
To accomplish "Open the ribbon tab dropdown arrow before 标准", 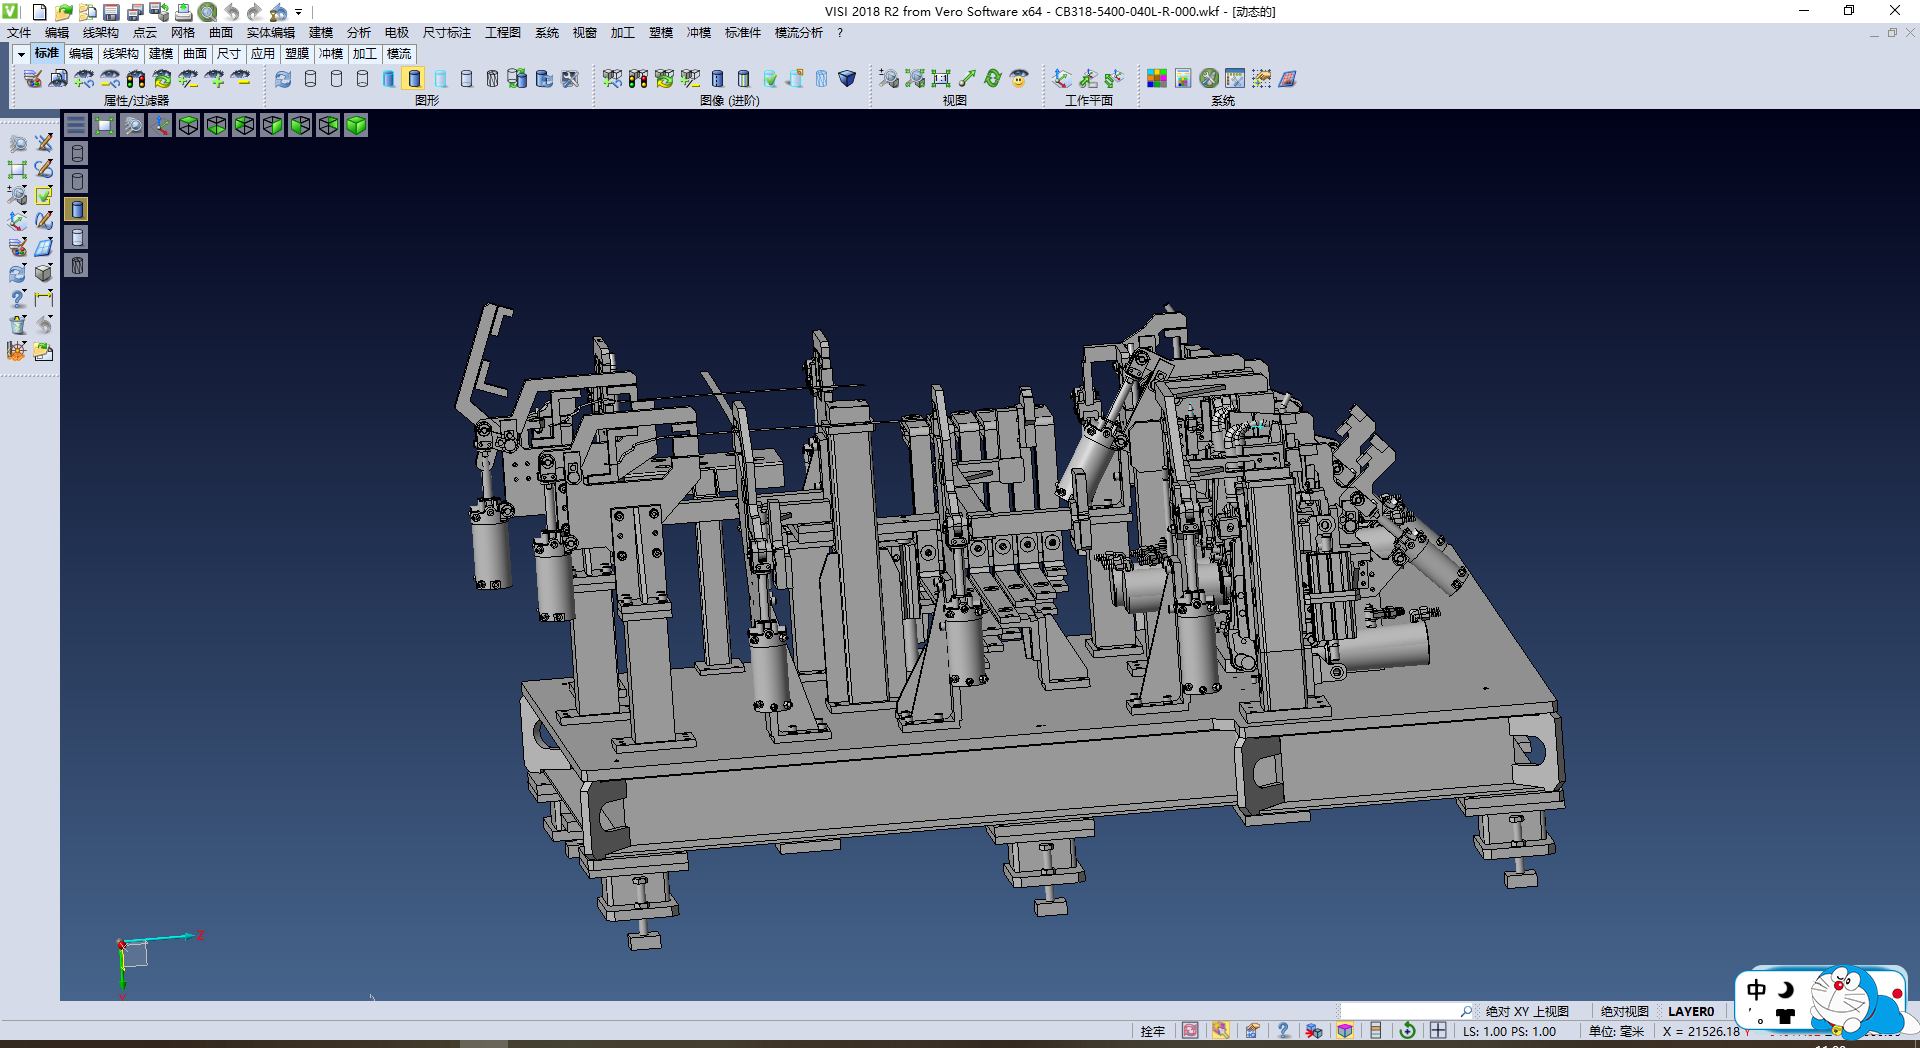I will coord(21,54).
